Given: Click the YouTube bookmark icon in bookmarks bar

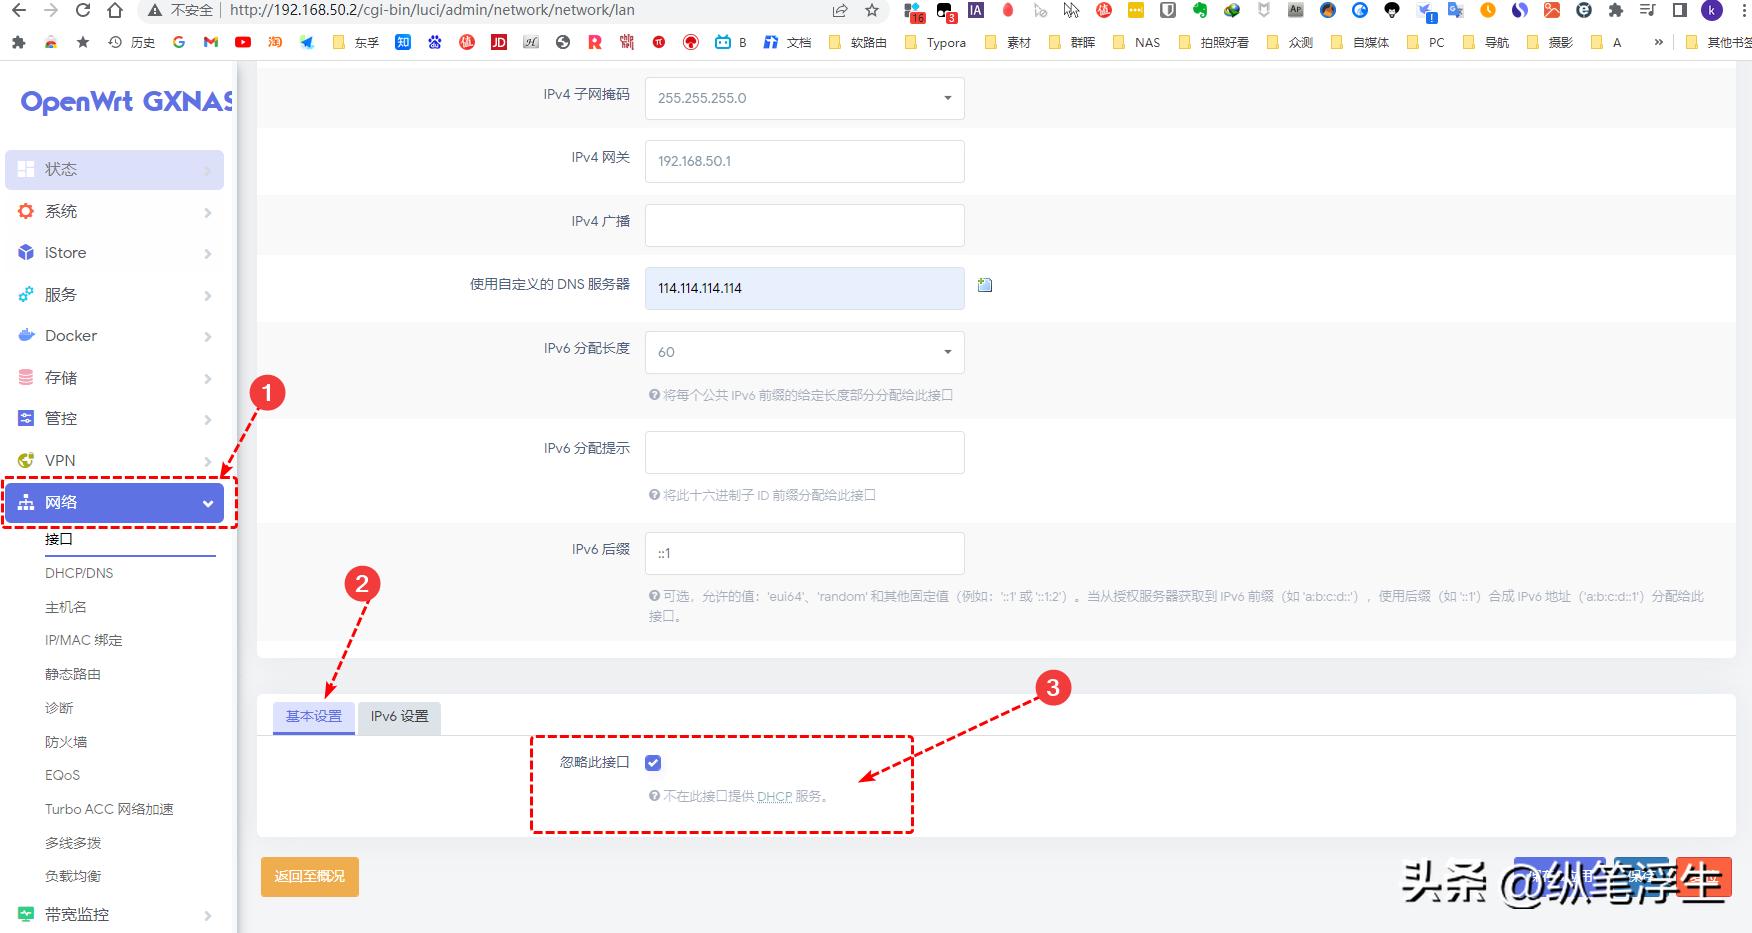Looking at the screenshot, I should [243, 42].
